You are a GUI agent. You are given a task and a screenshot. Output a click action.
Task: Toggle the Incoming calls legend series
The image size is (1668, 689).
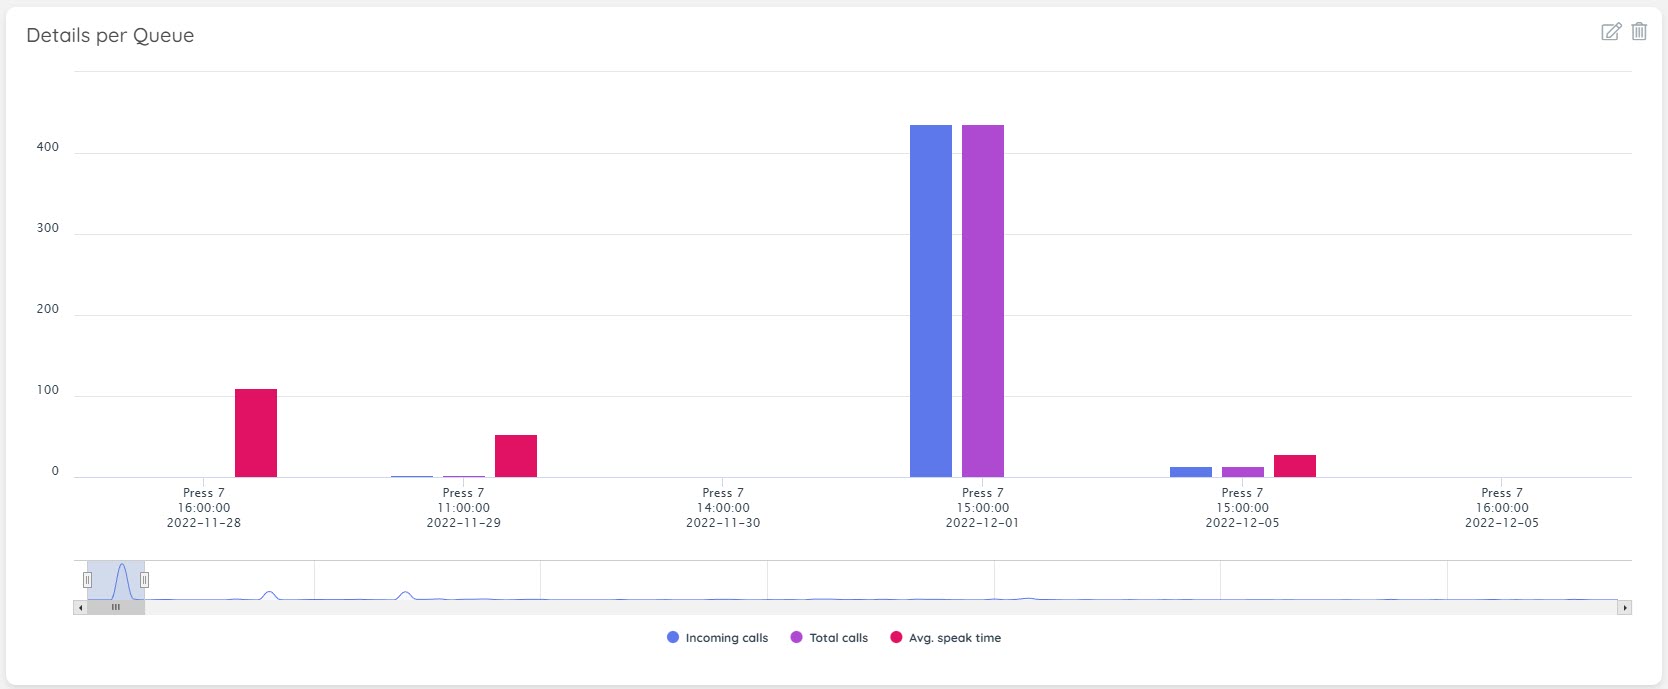tap(717, 638)
